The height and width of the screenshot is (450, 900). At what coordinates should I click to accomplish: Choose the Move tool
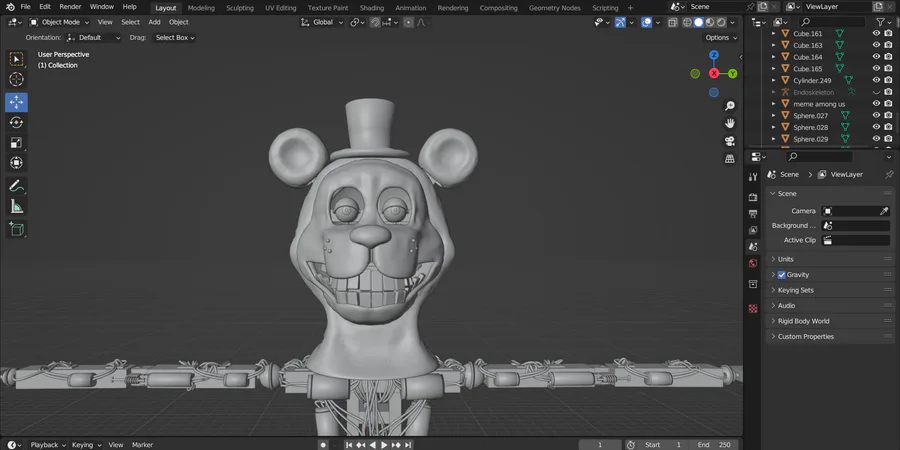tap(17, 102)
